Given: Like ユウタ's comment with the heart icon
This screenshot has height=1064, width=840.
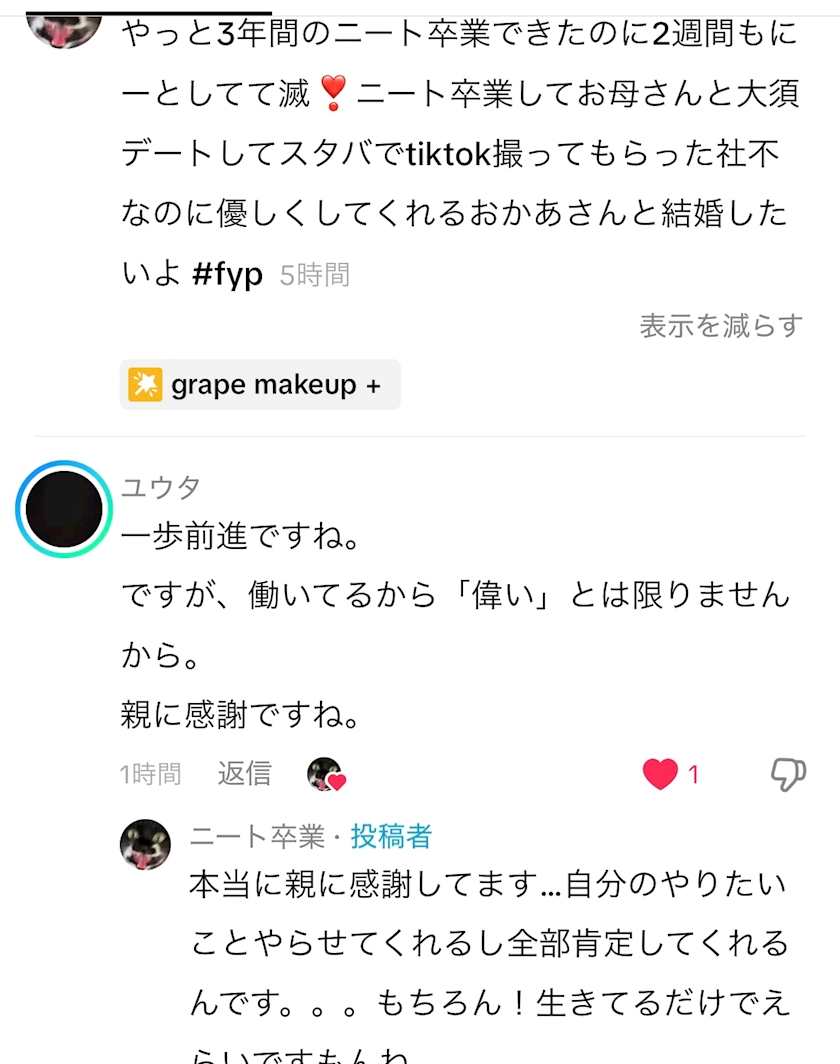Looking at the screenshot, I should 660,773.
